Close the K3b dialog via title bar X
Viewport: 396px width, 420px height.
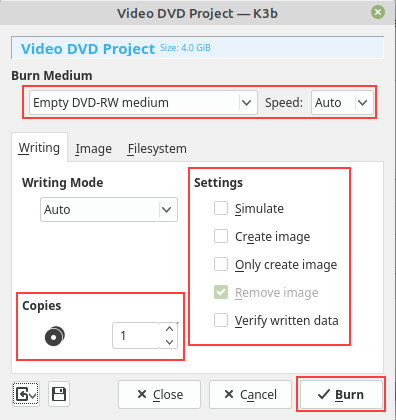378,12
